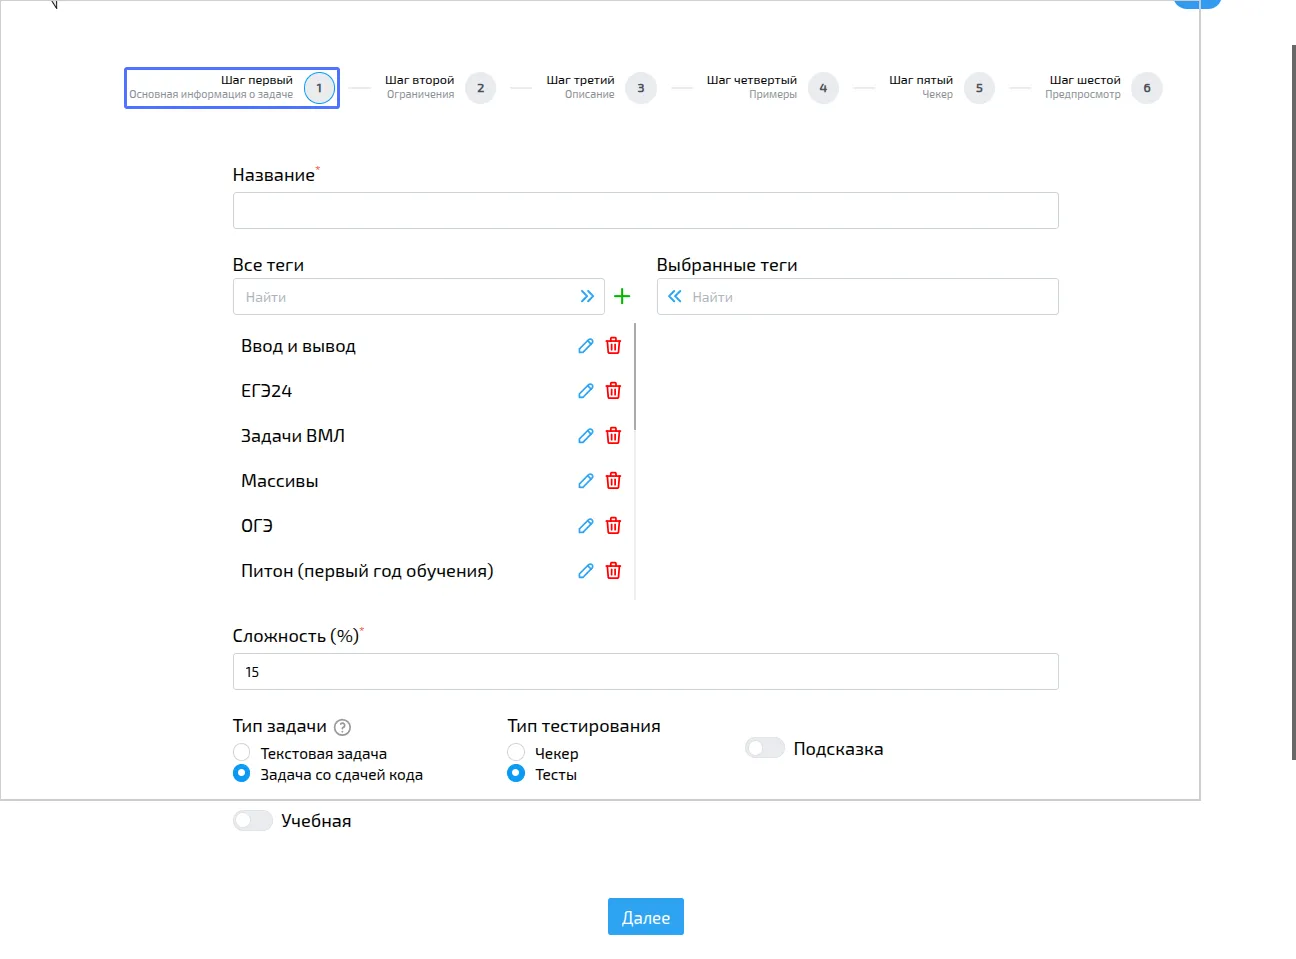Click the right double-arrow next to tag search
The image size is (1296, 959).
pos(588,295)
